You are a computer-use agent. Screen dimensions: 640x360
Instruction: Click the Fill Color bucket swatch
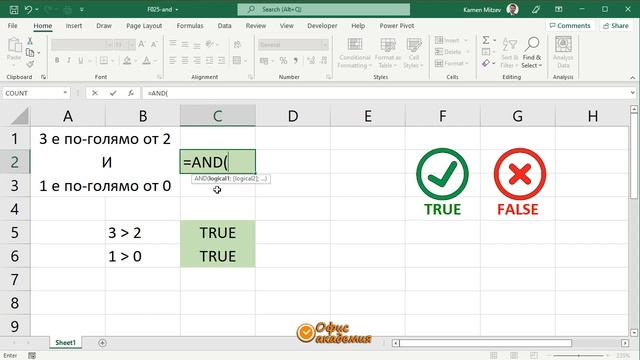pyautogui.click(x=127, y=60)
